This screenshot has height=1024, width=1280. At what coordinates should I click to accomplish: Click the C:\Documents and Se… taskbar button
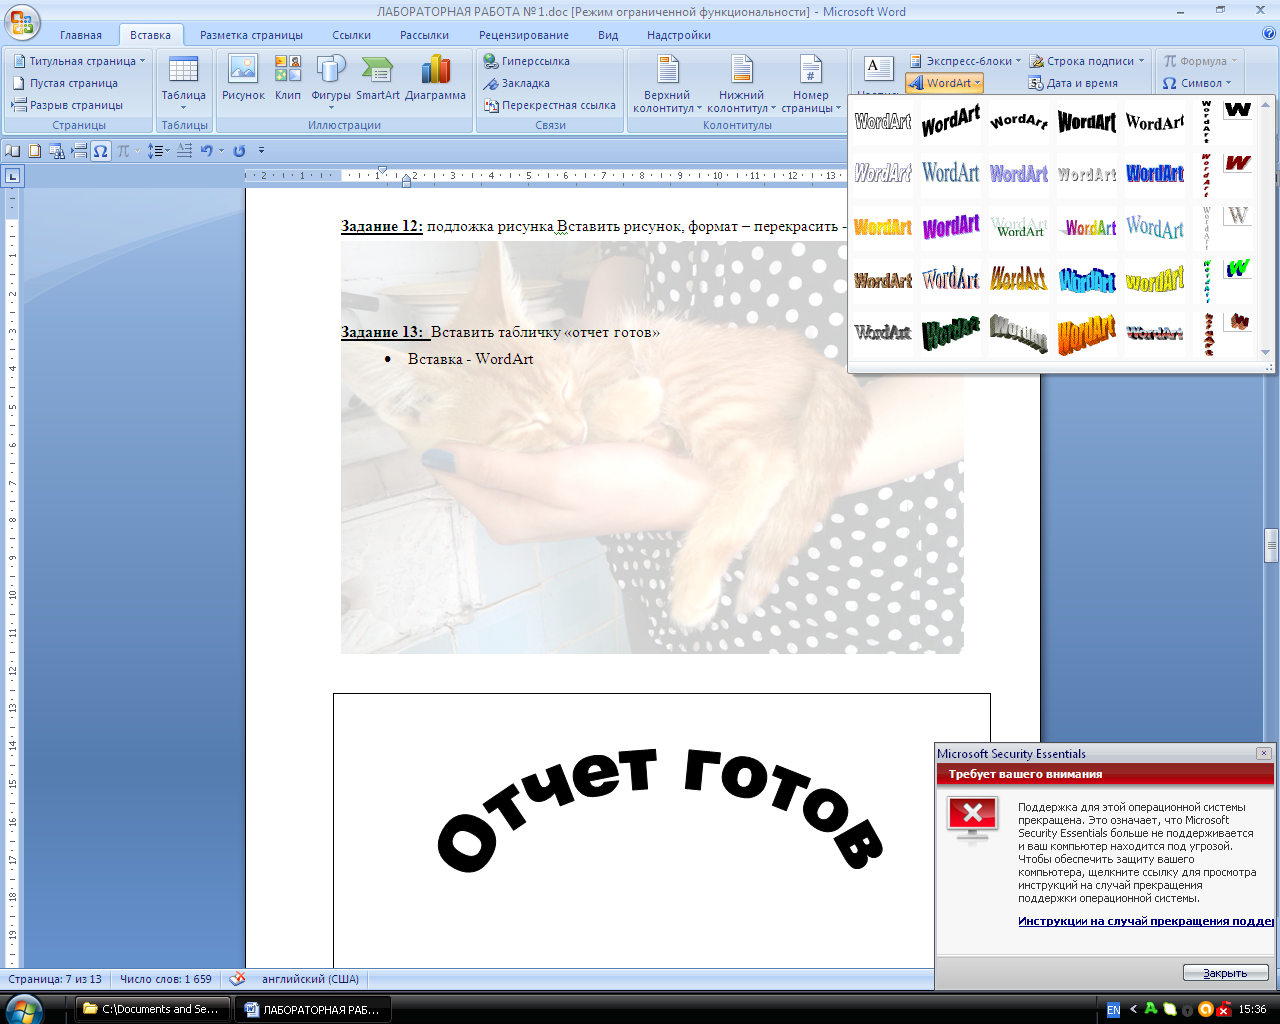pos(153,1009)
